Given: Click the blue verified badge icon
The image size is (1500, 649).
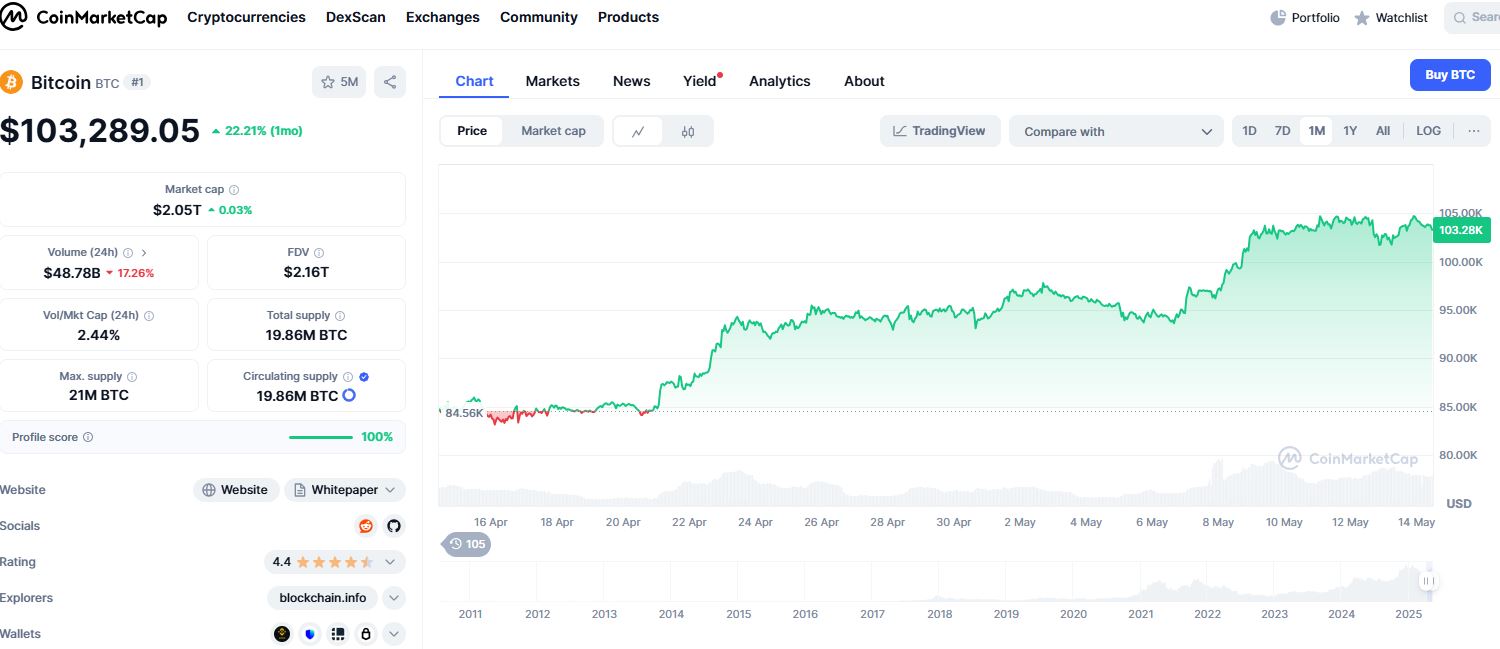Looking at the screenshot, I should [364, 377].
